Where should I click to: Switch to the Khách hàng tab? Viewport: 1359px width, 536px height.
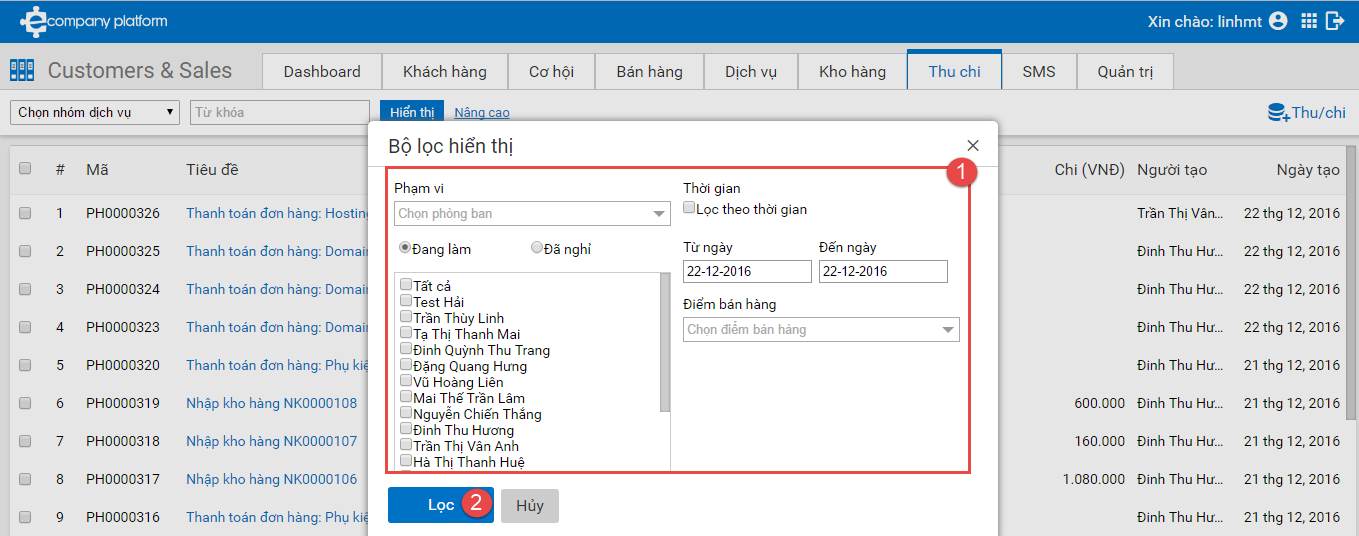[x=445, y=71]
